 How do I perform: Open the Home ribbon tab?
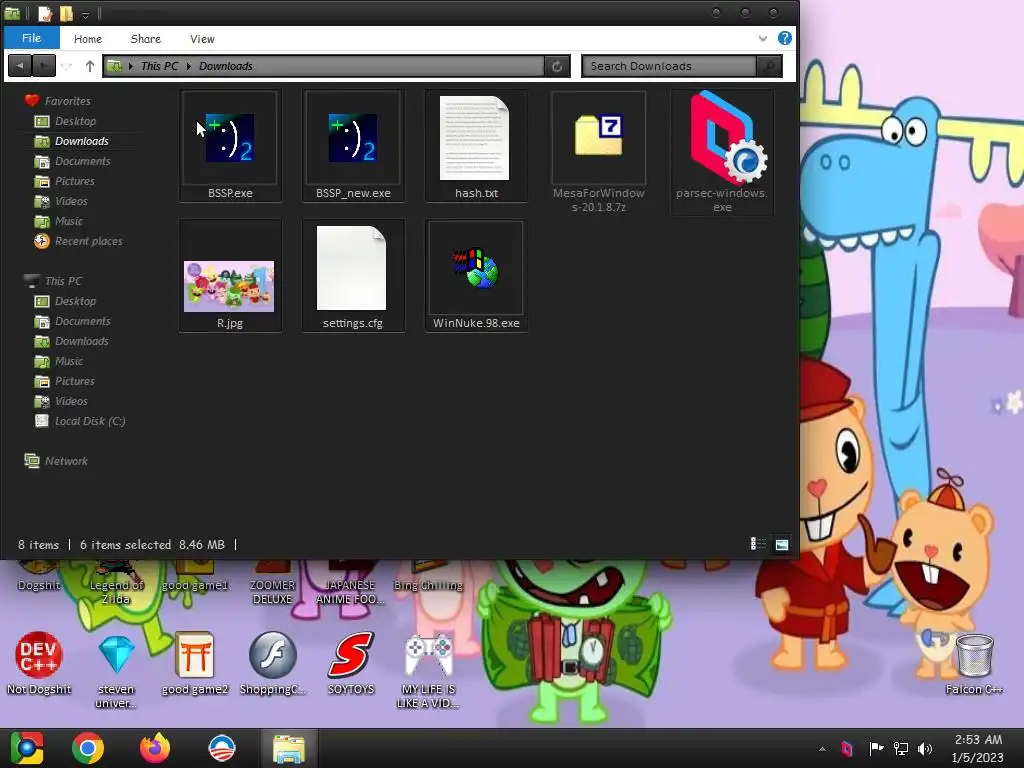point(88,39)
